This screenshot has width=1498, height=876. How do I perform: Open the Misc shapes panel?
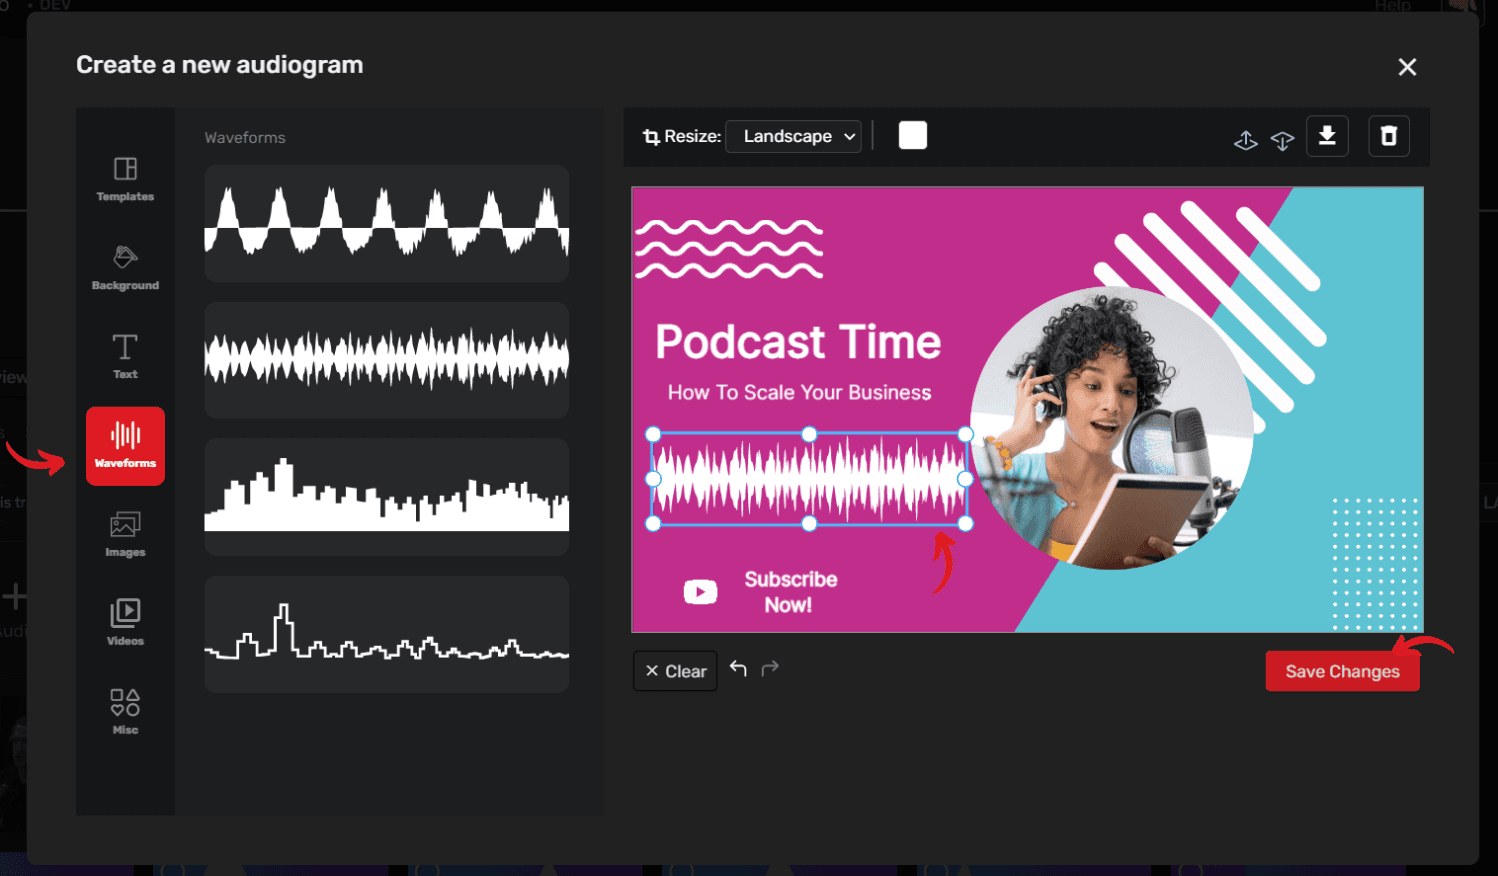(125, 710)
